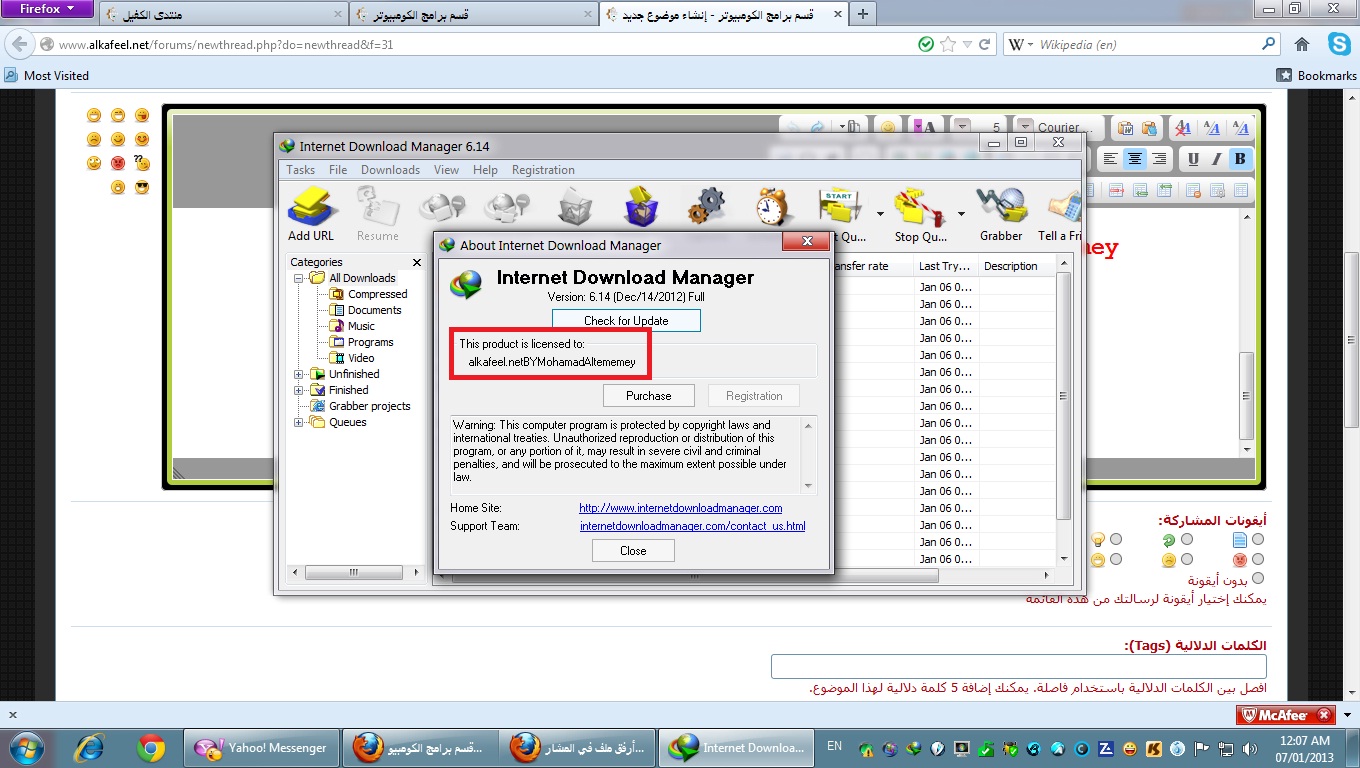This screenshot has width=1360, height=768.
Task: Click the Grabber toolbar icon
Action: pos(1000,213)
